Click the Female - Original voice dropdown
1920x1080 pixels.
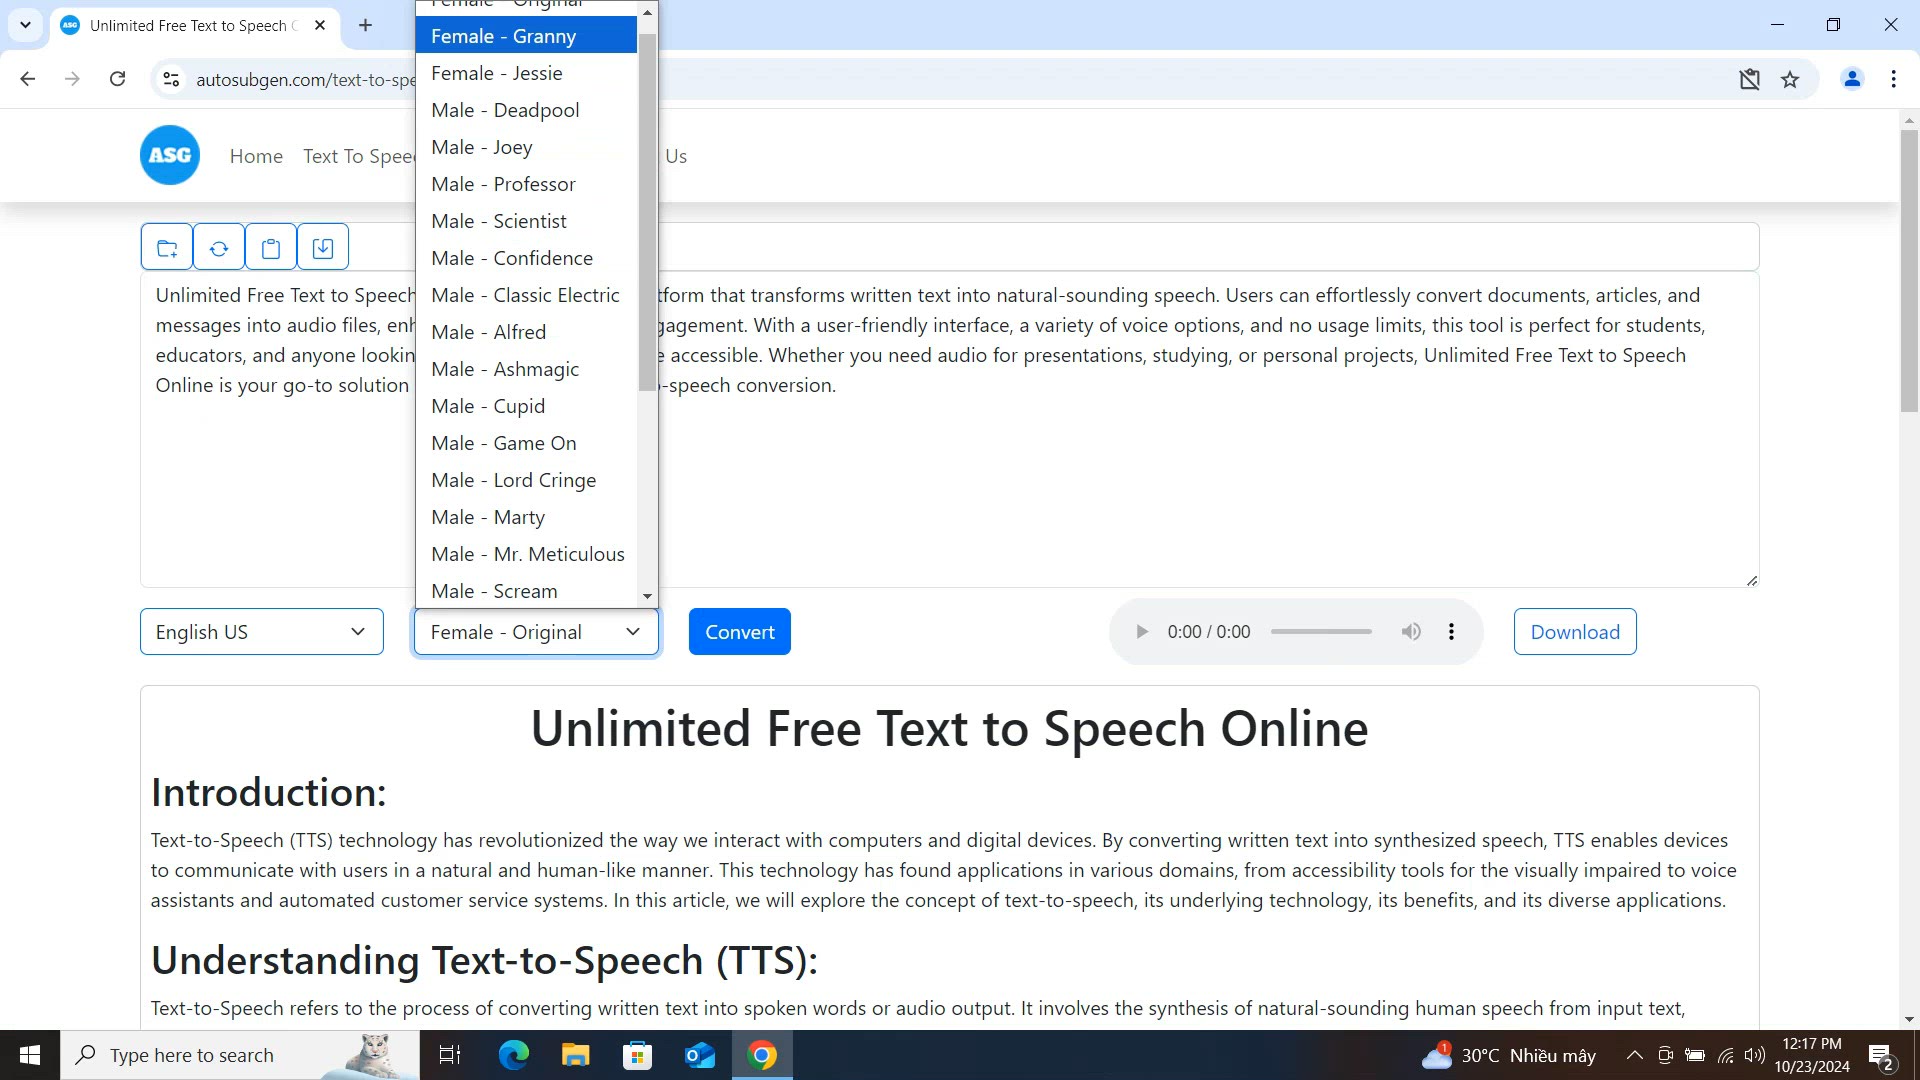[x=537, y=632]
